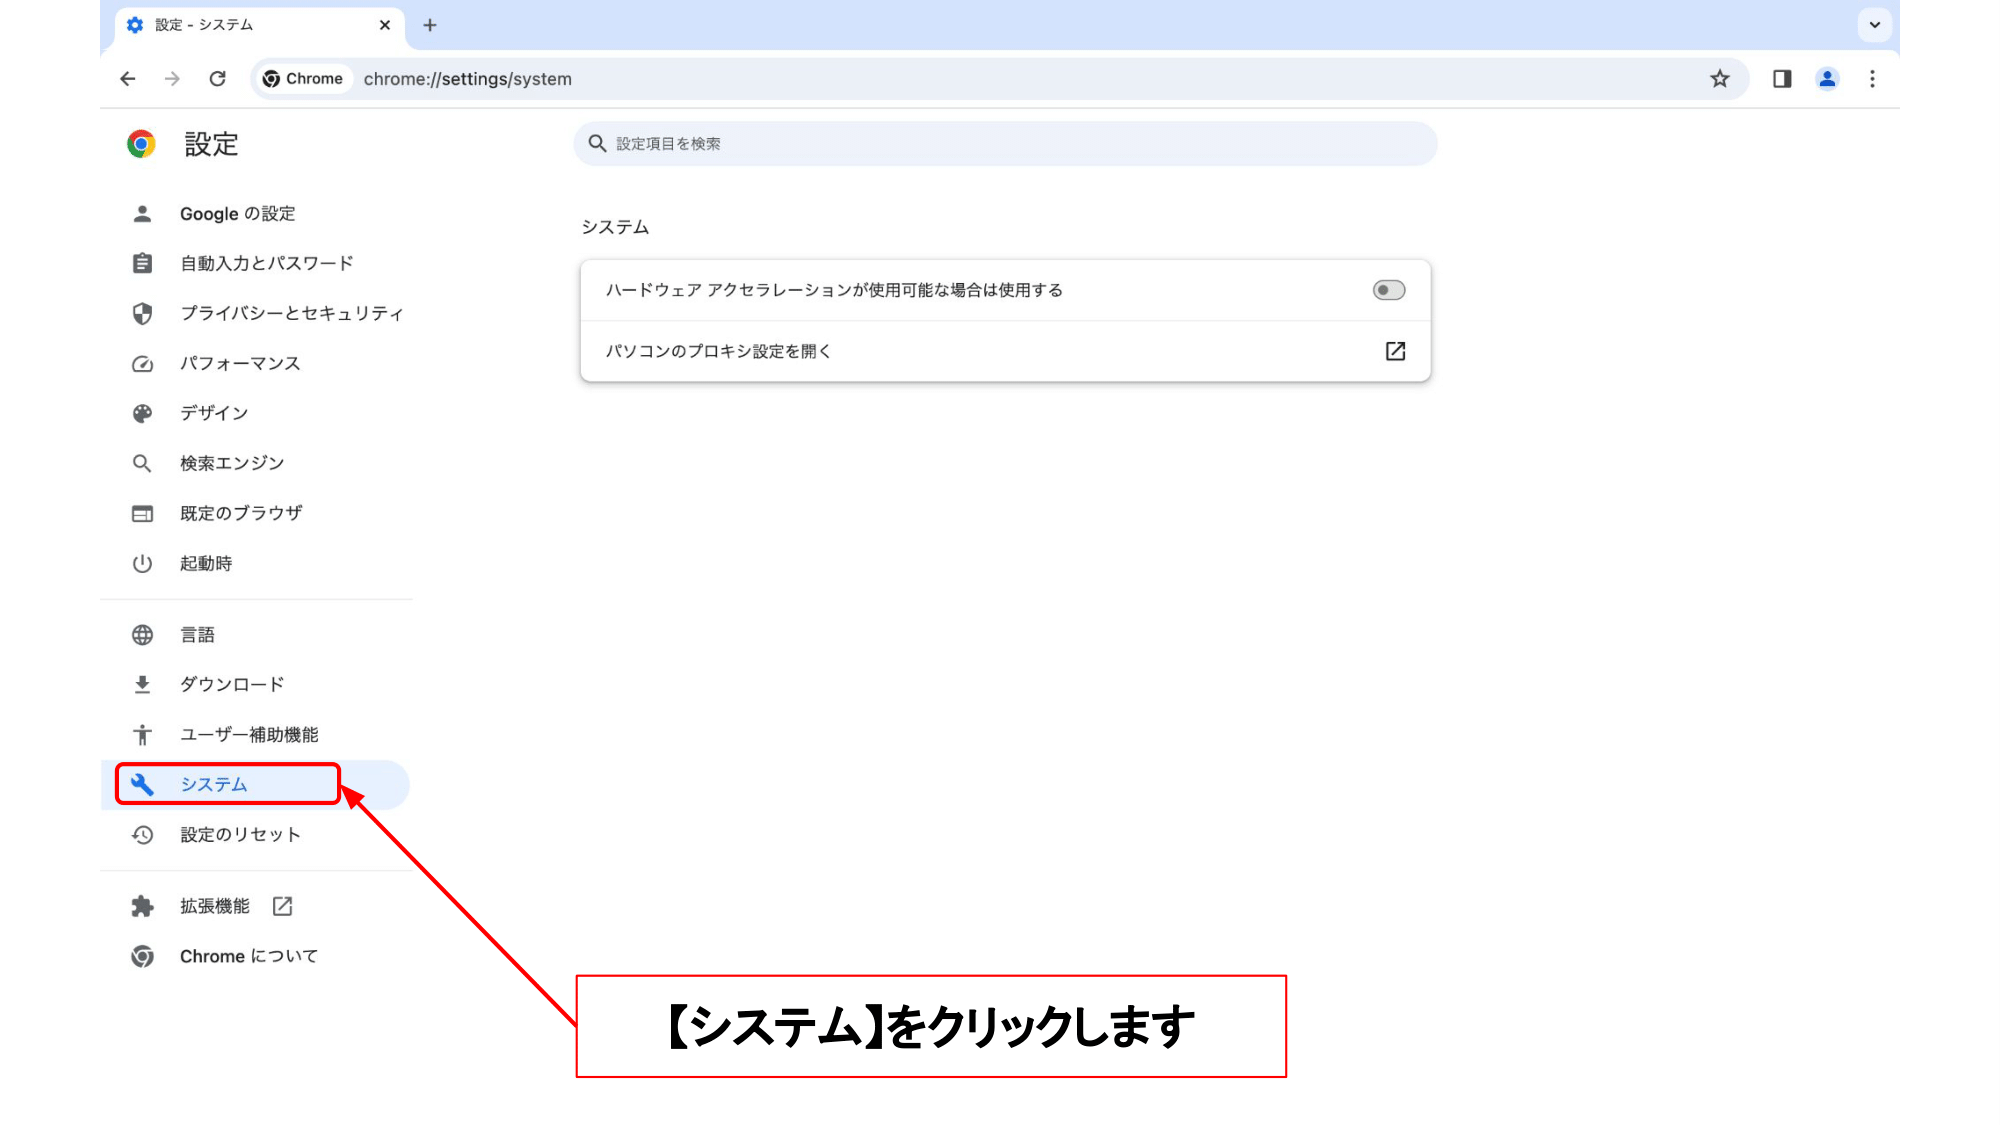
Task: Open パソコンのプロキシ設定を開く row
Action: pos(718,351)
